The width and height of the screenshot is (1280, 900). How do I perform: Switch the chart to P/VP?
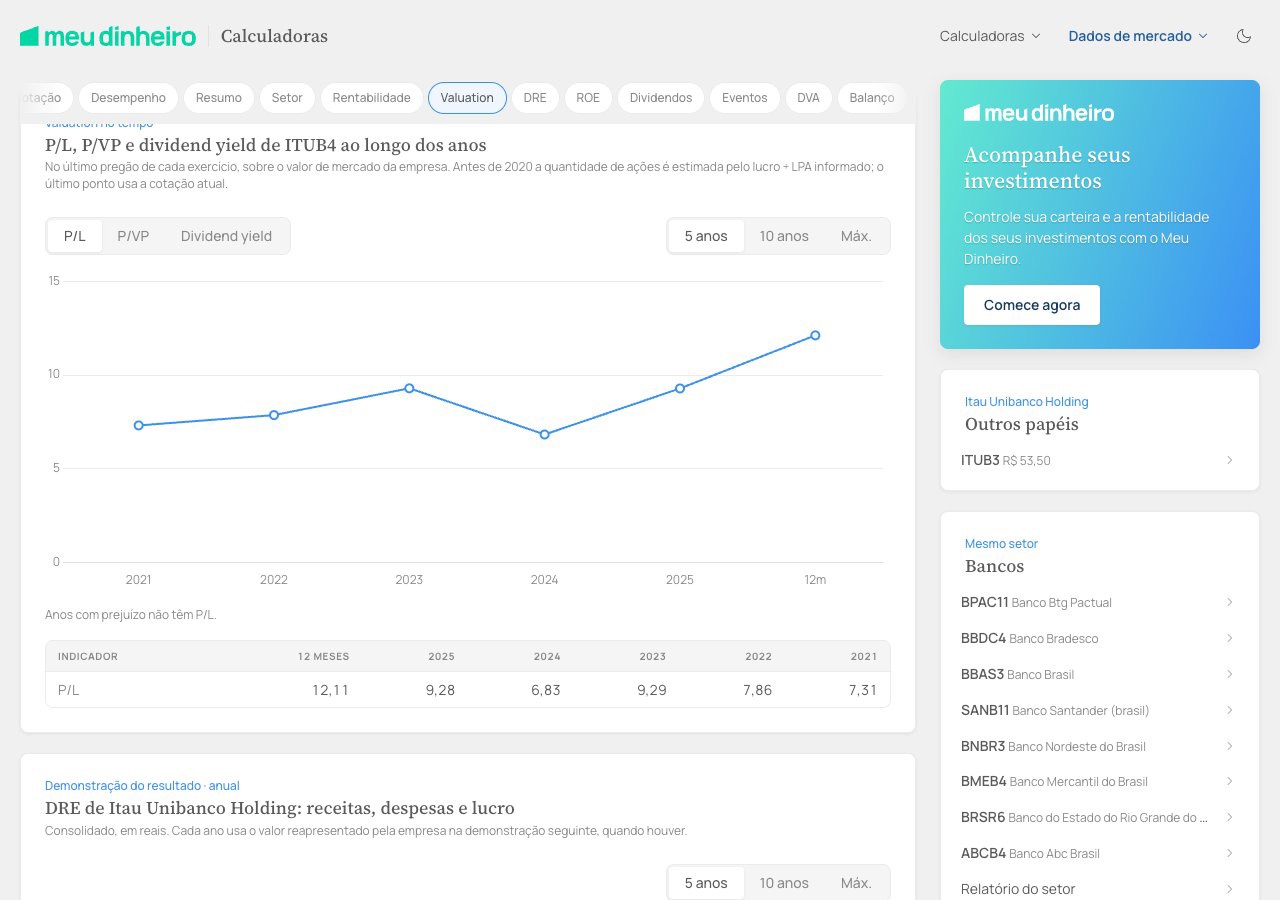pyautogui.click(x=133, y=236)
